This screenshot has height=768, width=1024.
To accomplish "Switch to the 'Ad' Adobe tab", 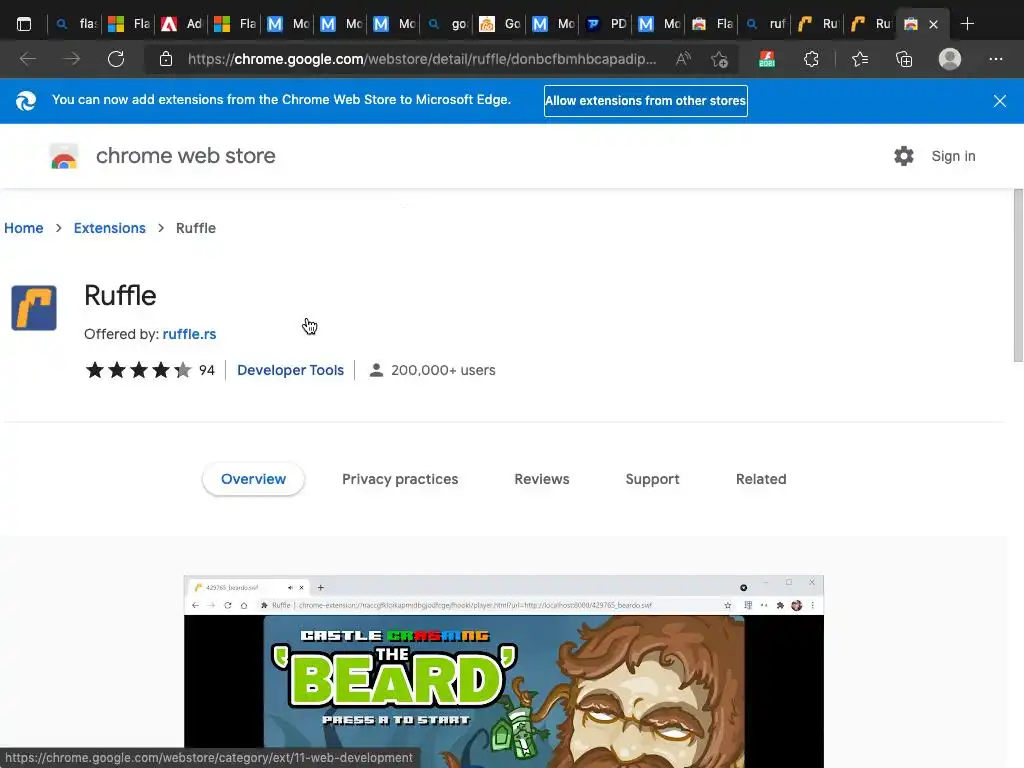I will click(x=182, y=24).
